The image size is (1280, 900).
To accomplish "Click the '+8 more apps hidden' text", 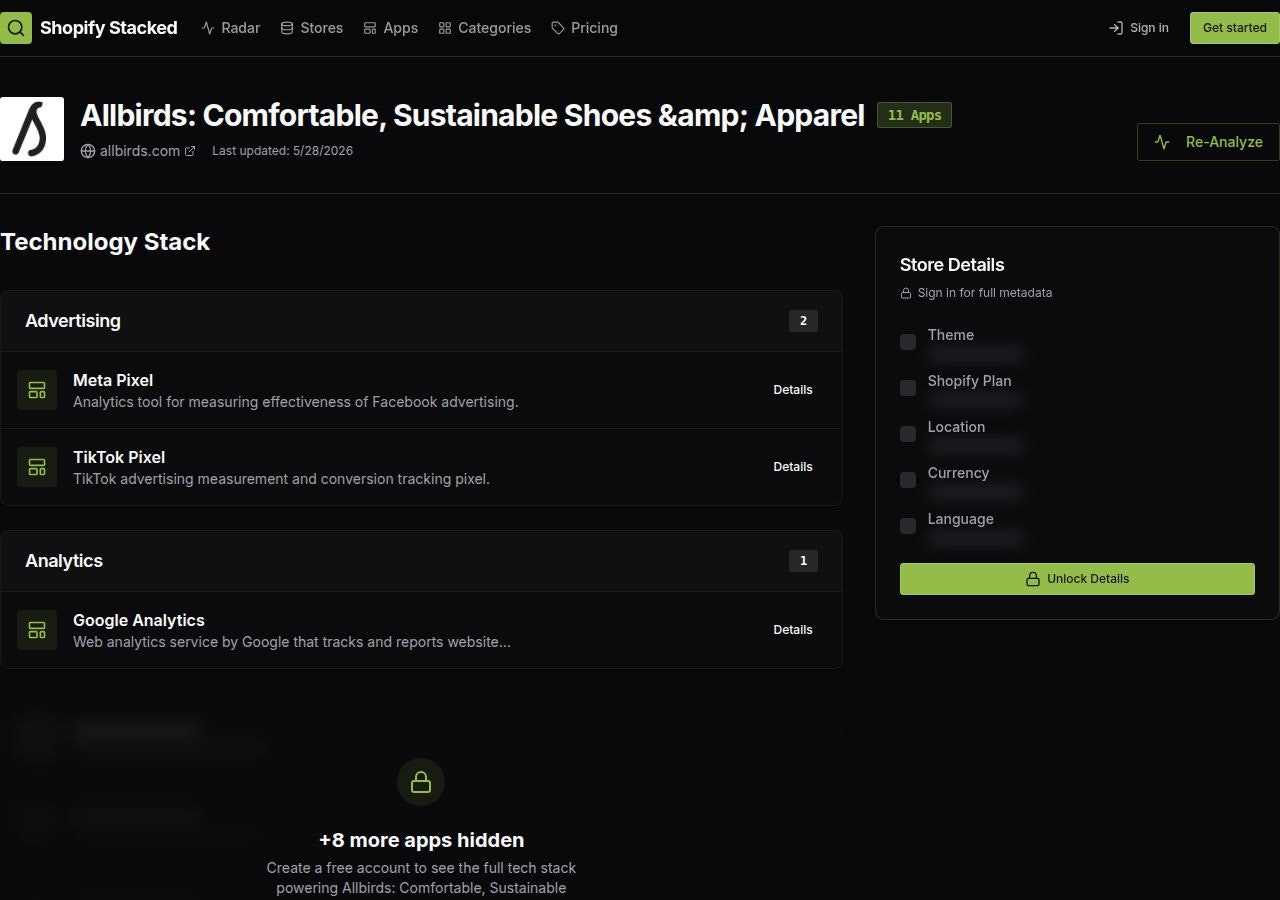I will 421,840.
